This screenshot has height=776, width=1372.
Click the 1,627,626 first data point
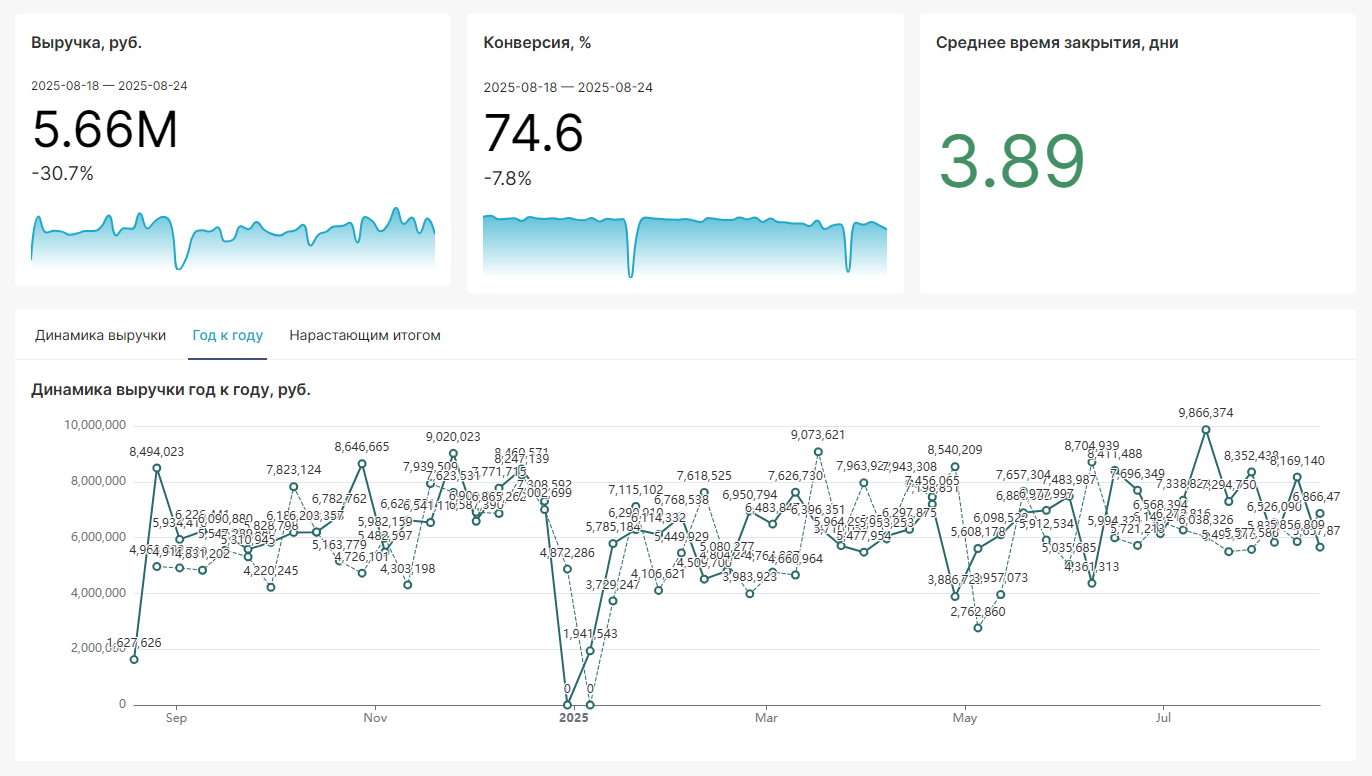134,659
